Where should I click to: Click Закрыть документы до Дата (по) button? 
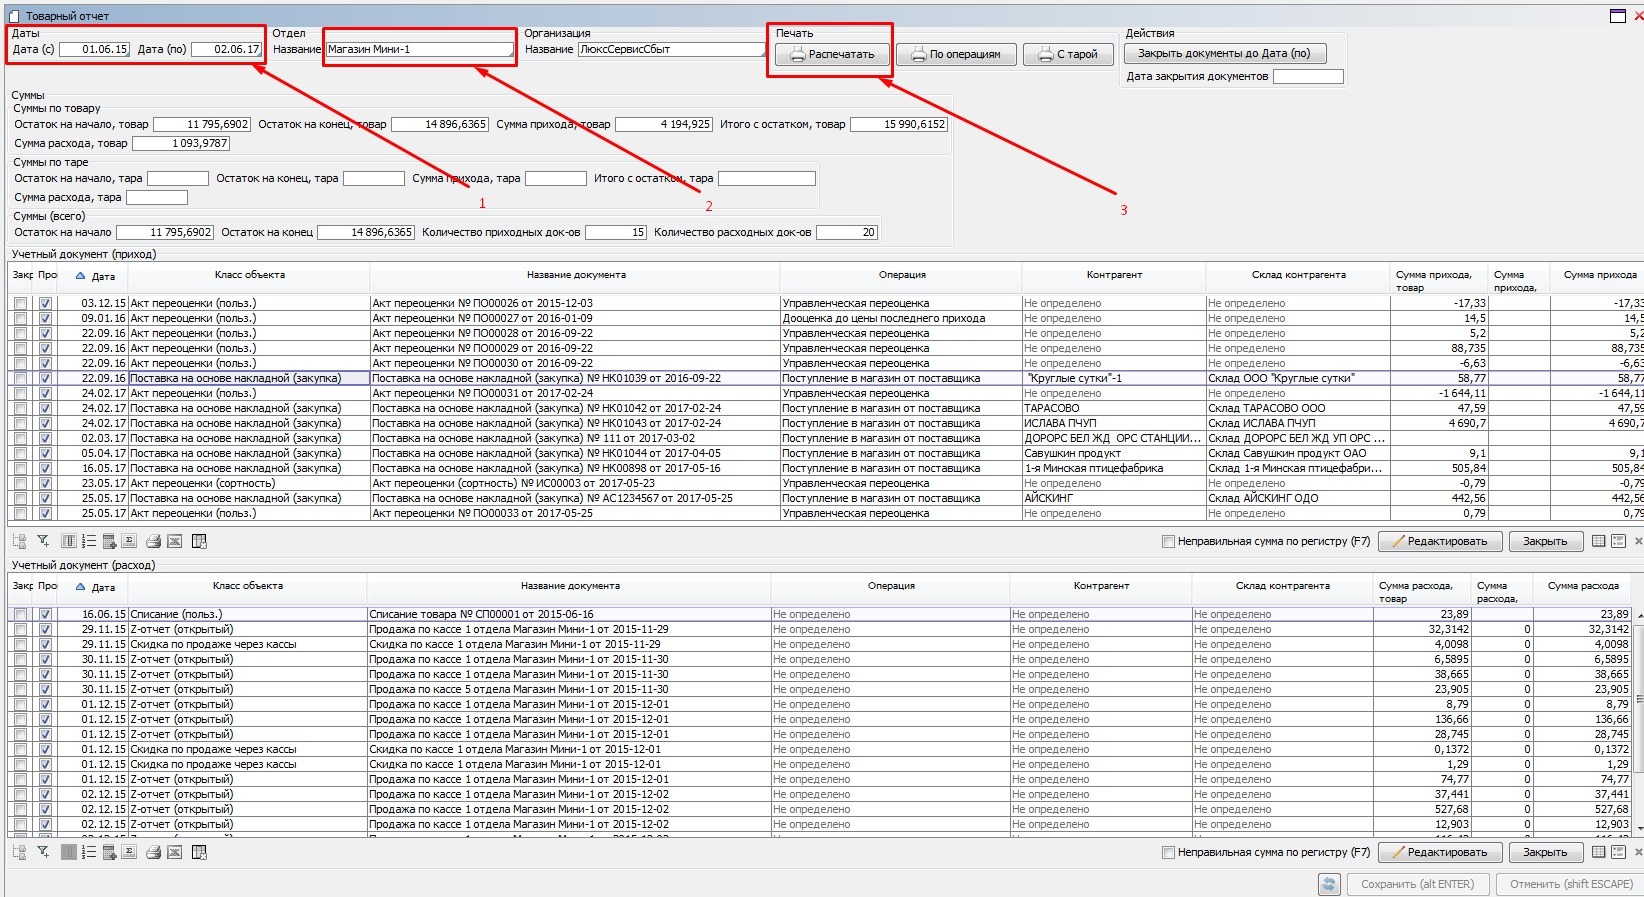[1223, 53]
